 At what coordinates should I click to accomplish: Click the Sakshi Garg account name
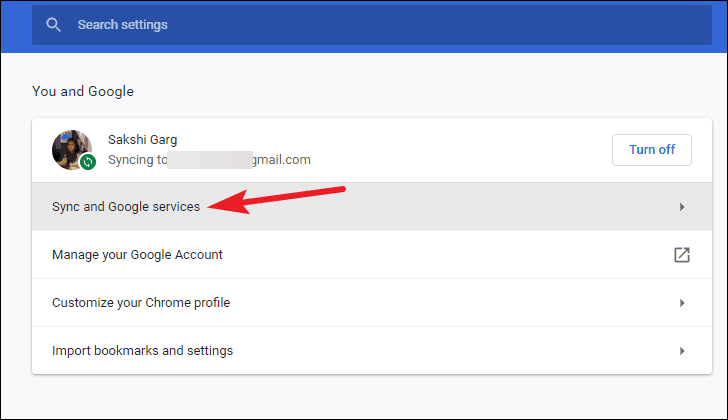(x=143, y=140)
